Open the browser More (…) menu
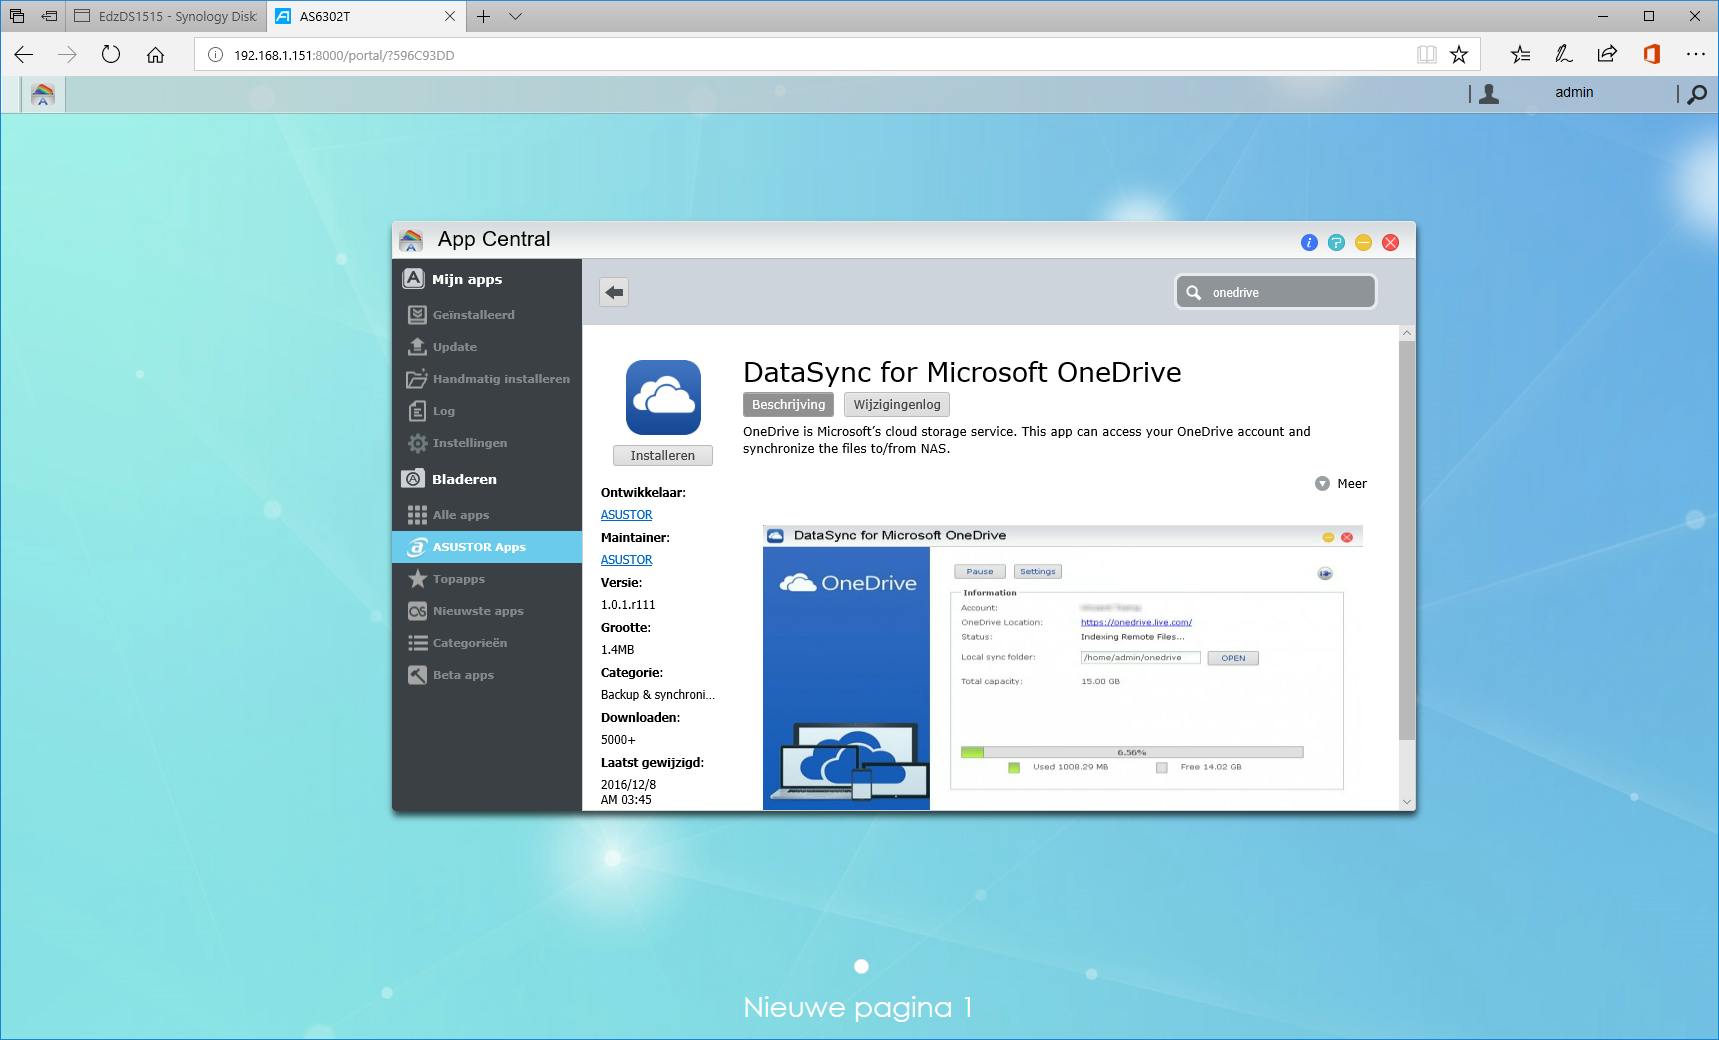This screenshot has width=1719, height=1040. 1695,55
